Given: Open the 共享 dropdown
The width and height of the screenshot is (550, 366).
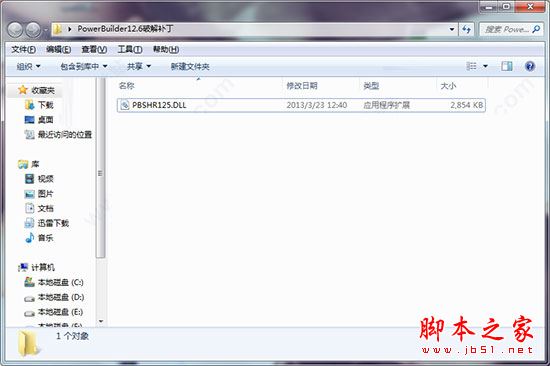Looking at the screenshot, I should tap(139, 66).
